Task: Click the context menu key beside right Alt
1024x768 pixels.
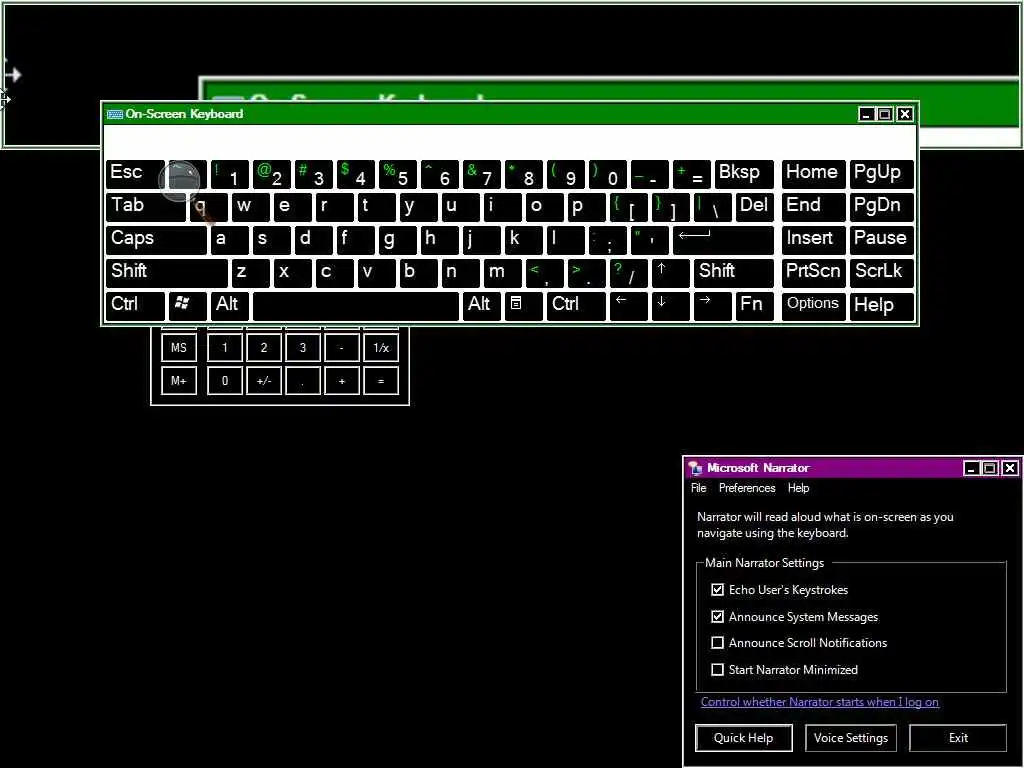Action: [x=522, y=304]
